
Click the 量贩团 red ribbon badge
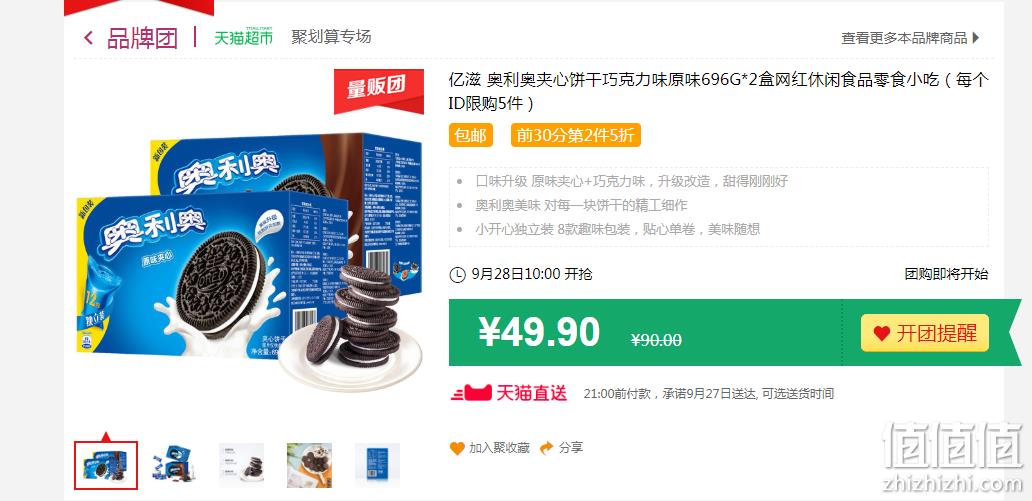[378, 91]
